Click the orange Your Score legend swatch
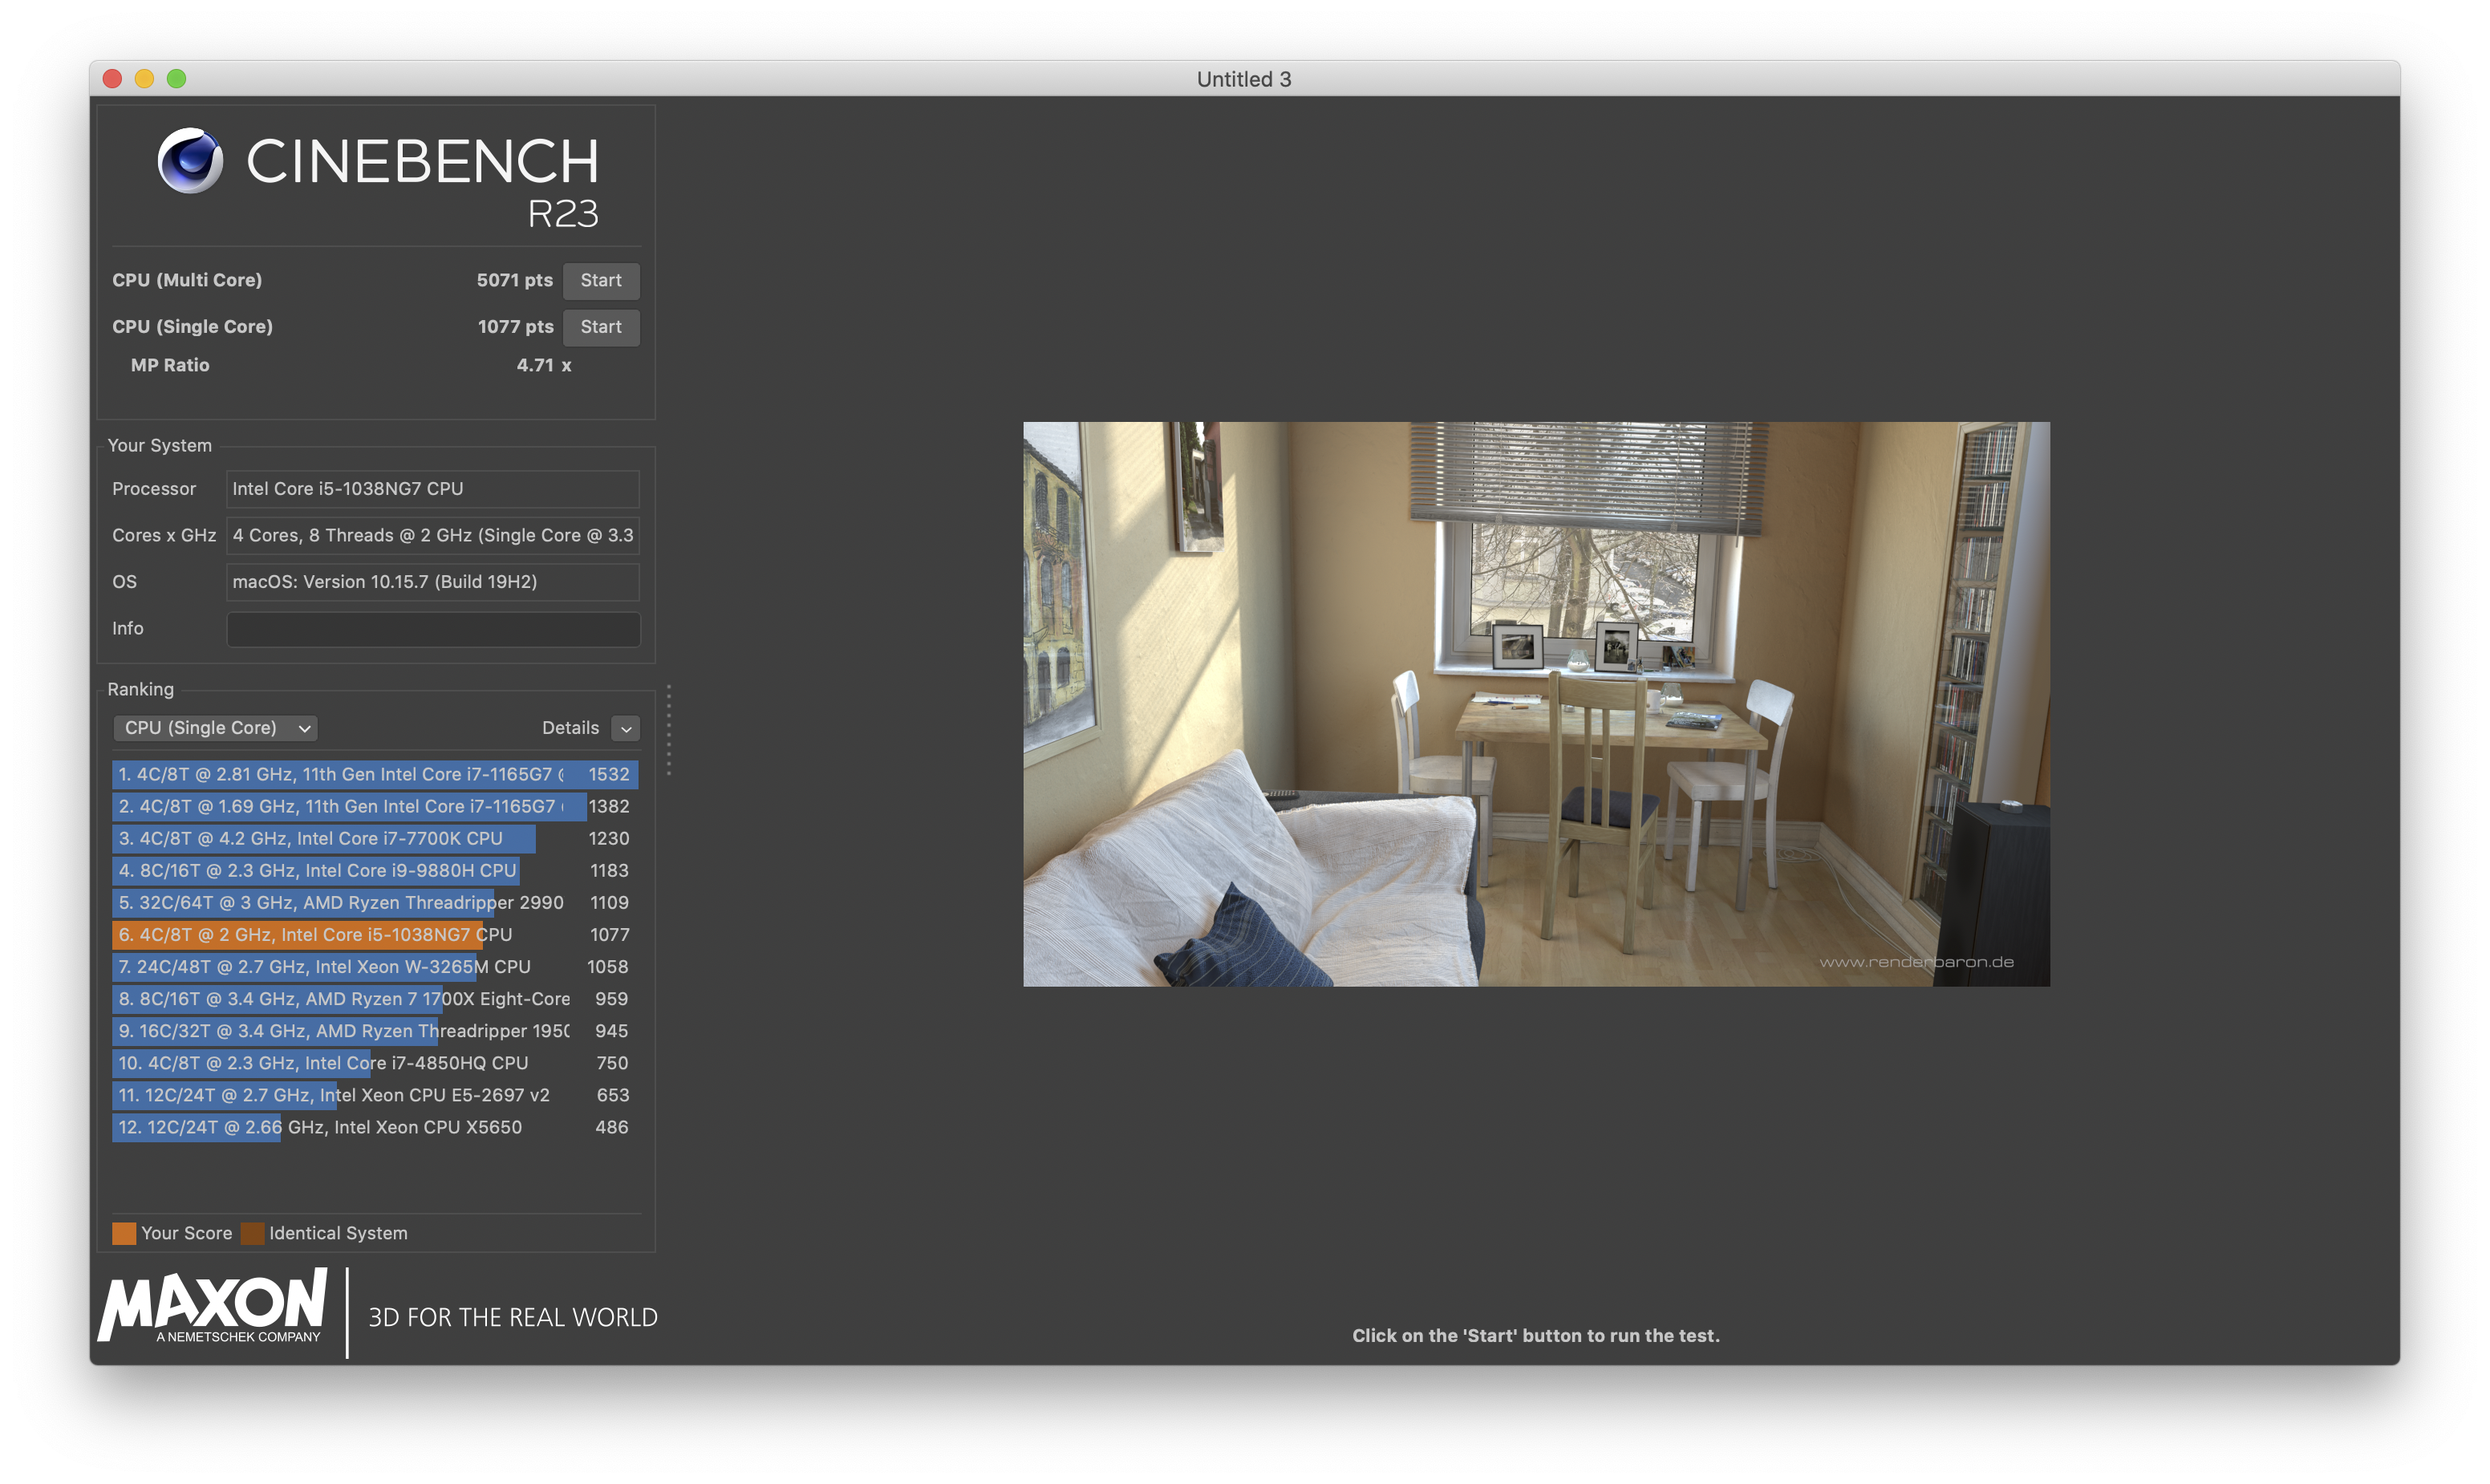2490x1484 pixels. [x=124, y=1234]
